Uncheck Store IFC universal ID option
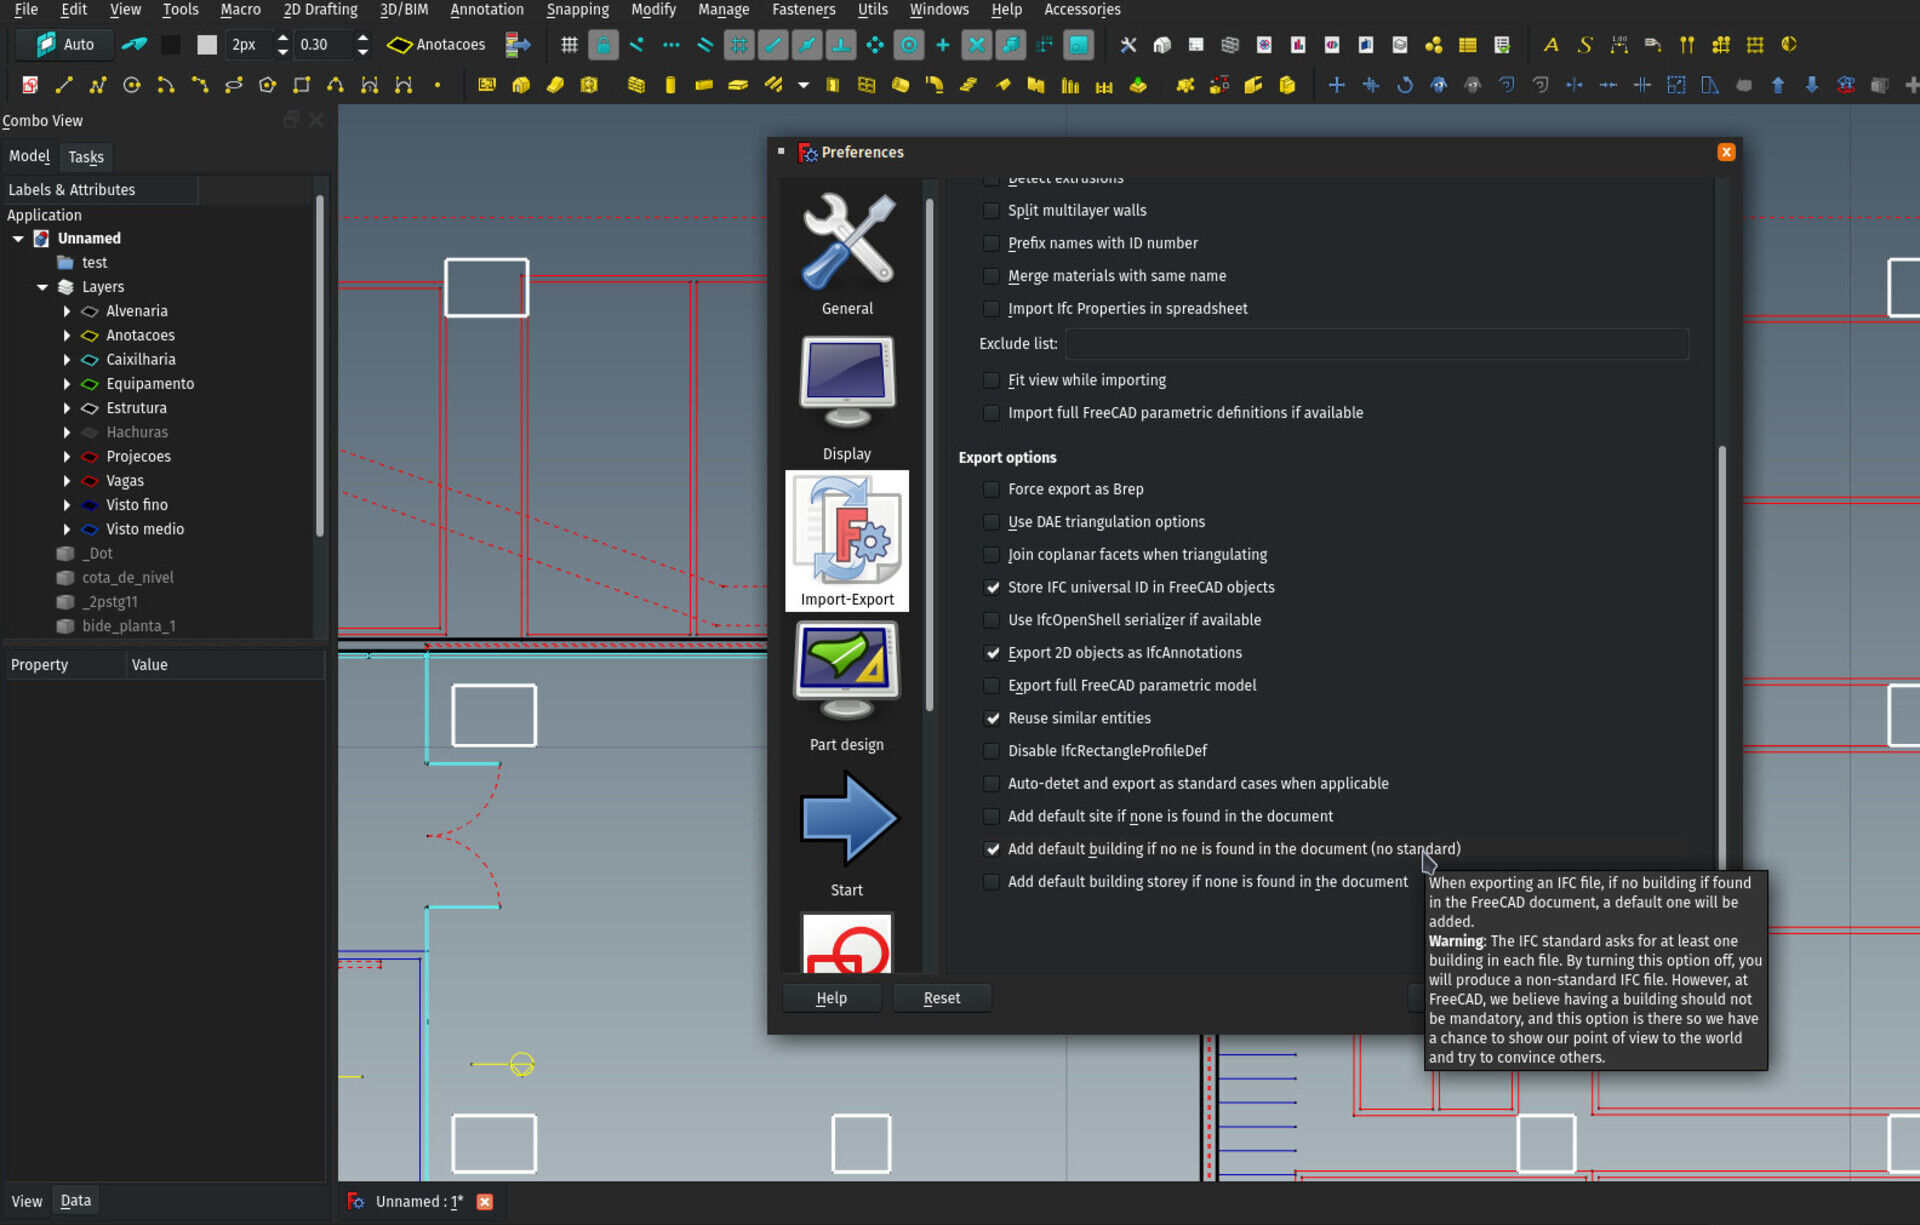Screen dimensions: 1920x1225 pyautogui.click(x=991, y=588)
